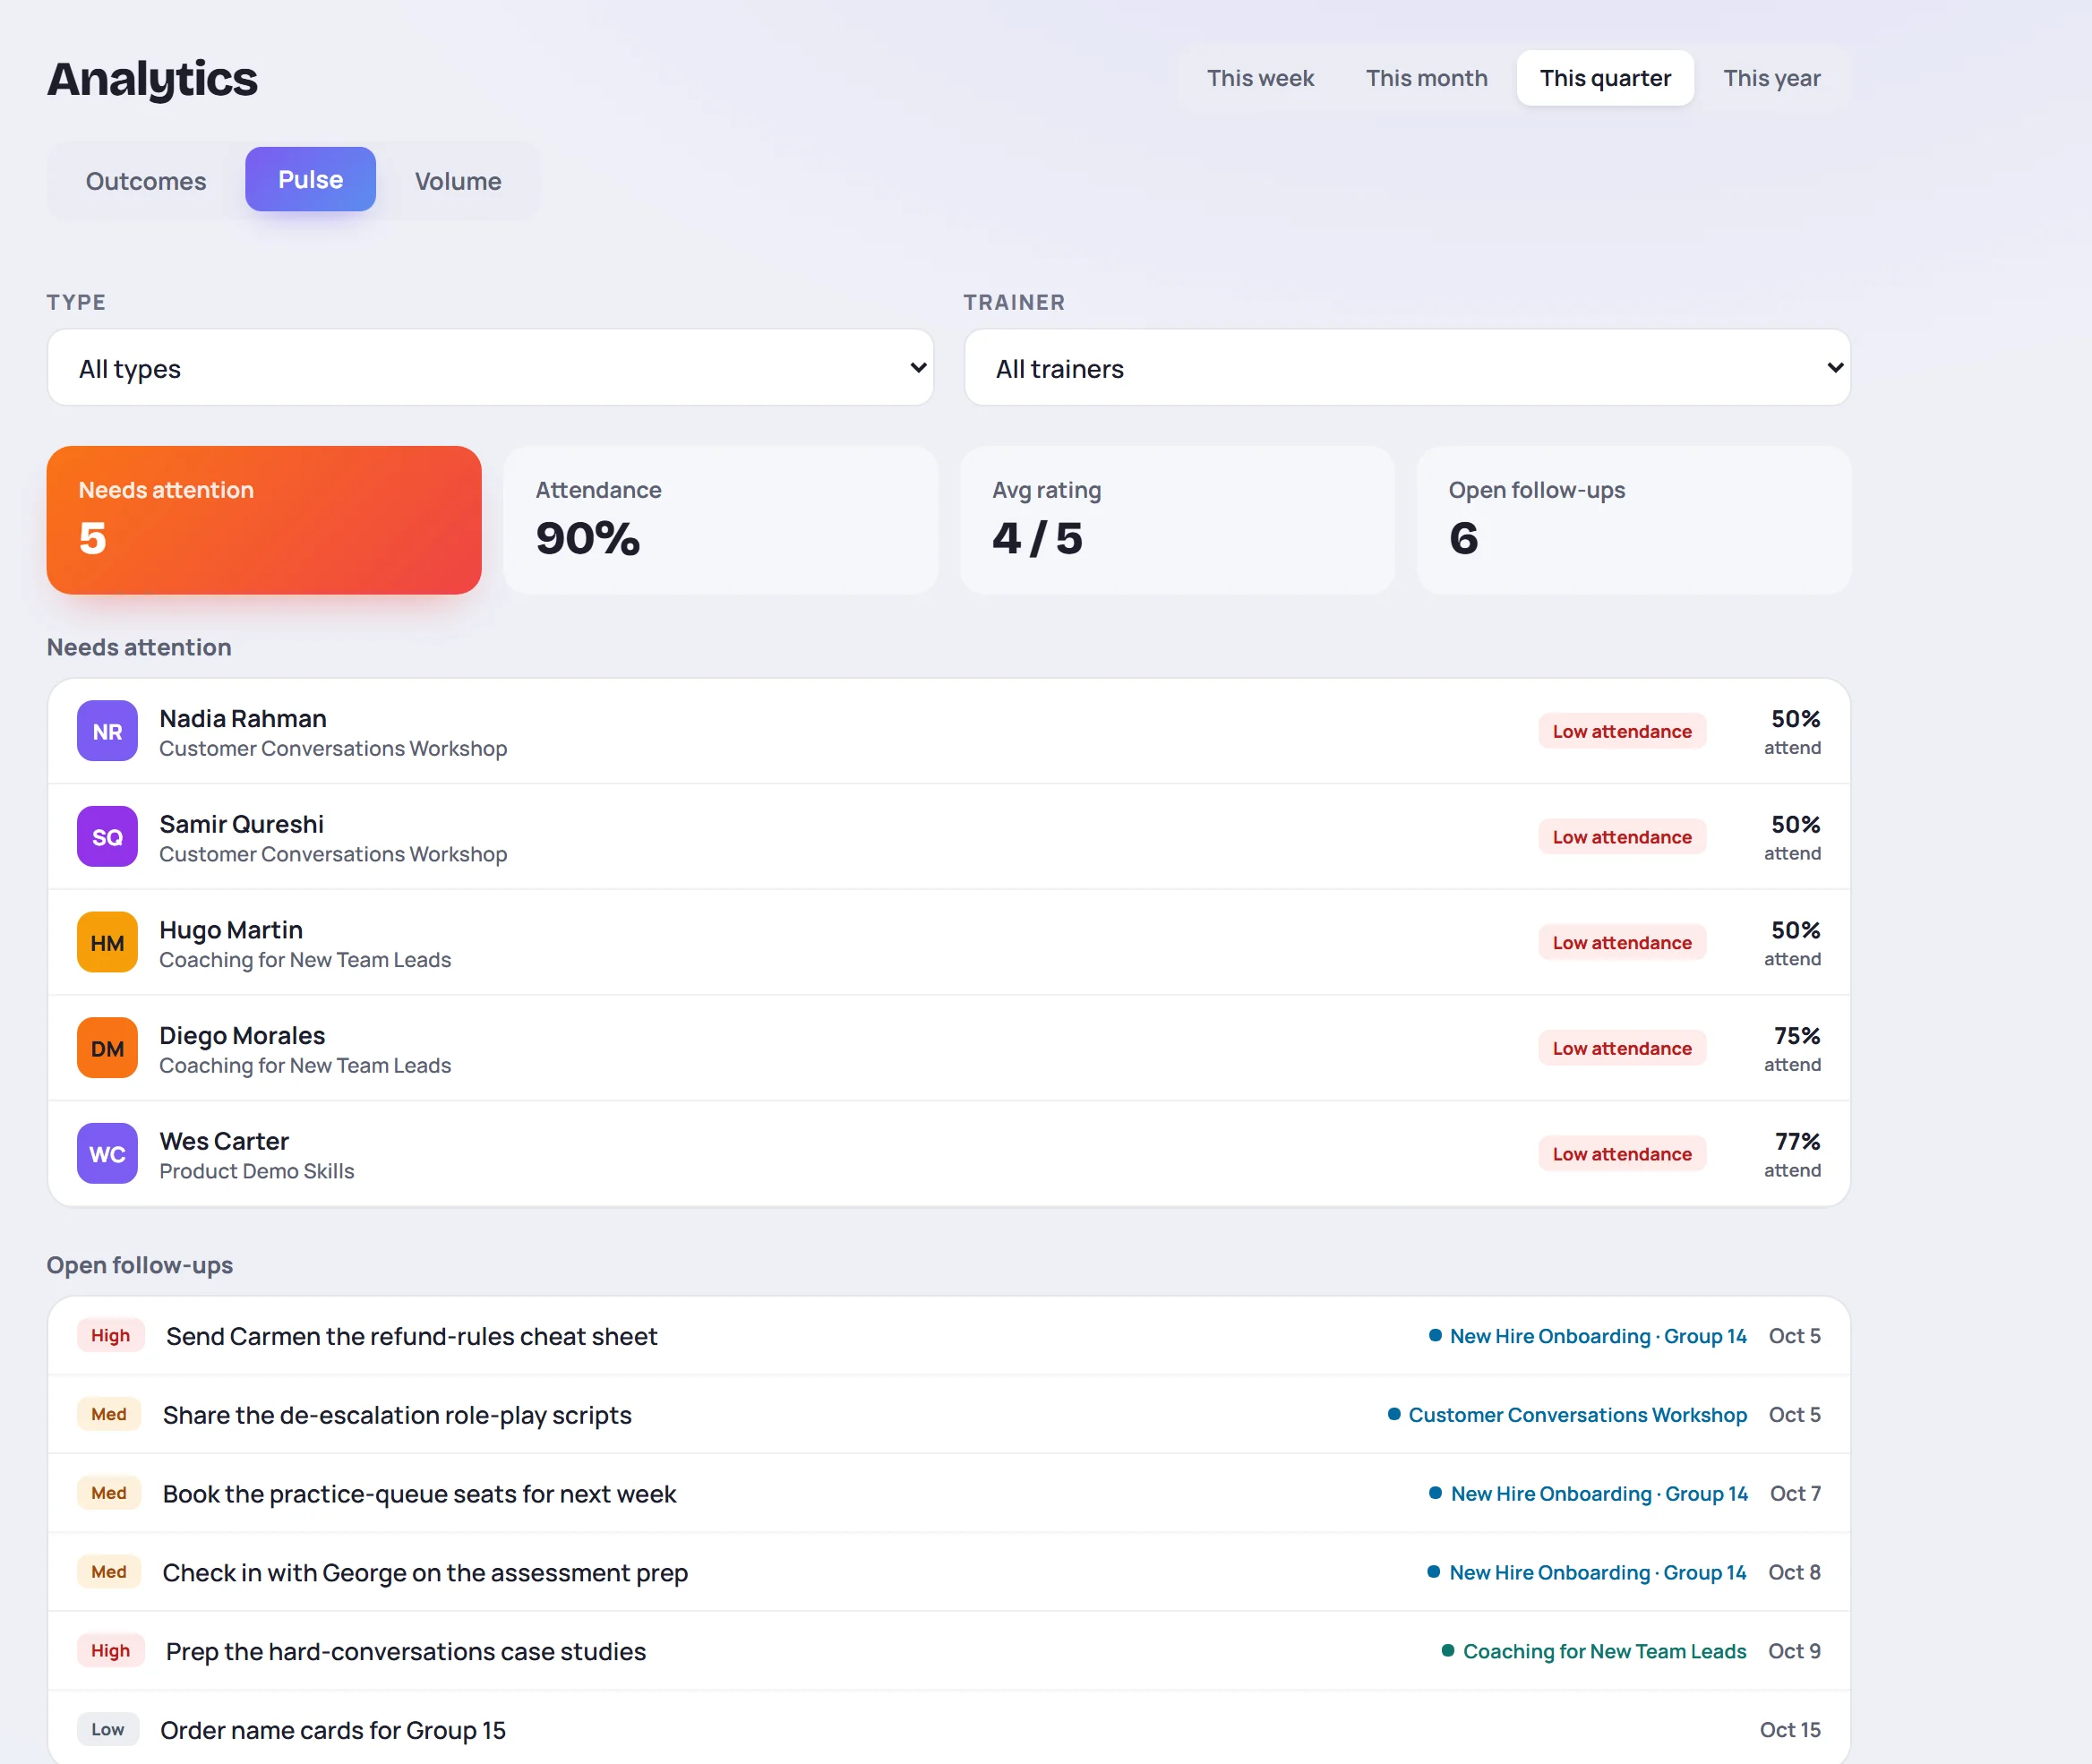Click Low tag on name cards follow-up
The image size is (2092, 1764).
coord(108,1730)
